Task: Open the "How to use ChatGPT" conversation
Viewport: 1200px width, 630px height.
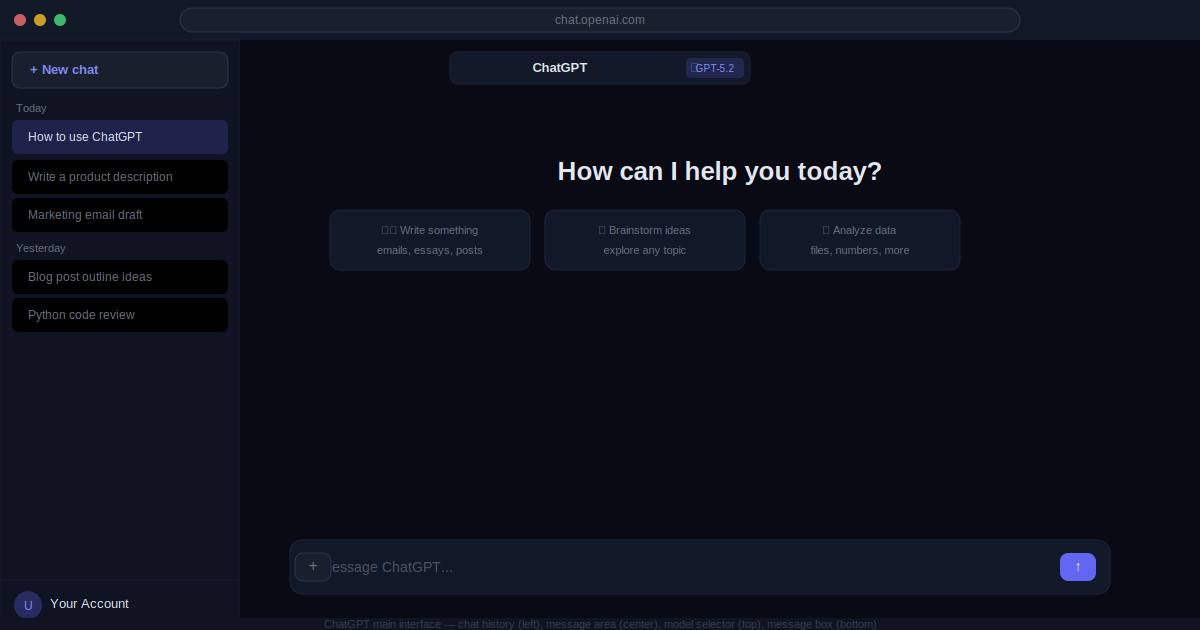Action: pos(120,137)
